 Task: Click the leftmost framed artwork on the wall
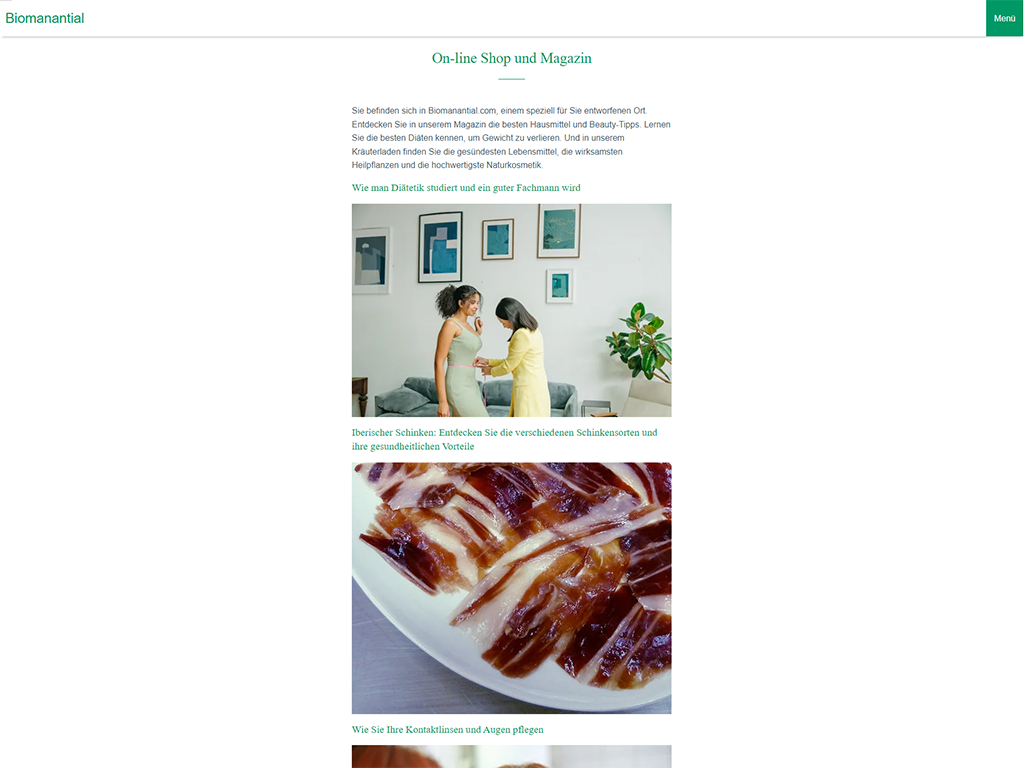371,261
